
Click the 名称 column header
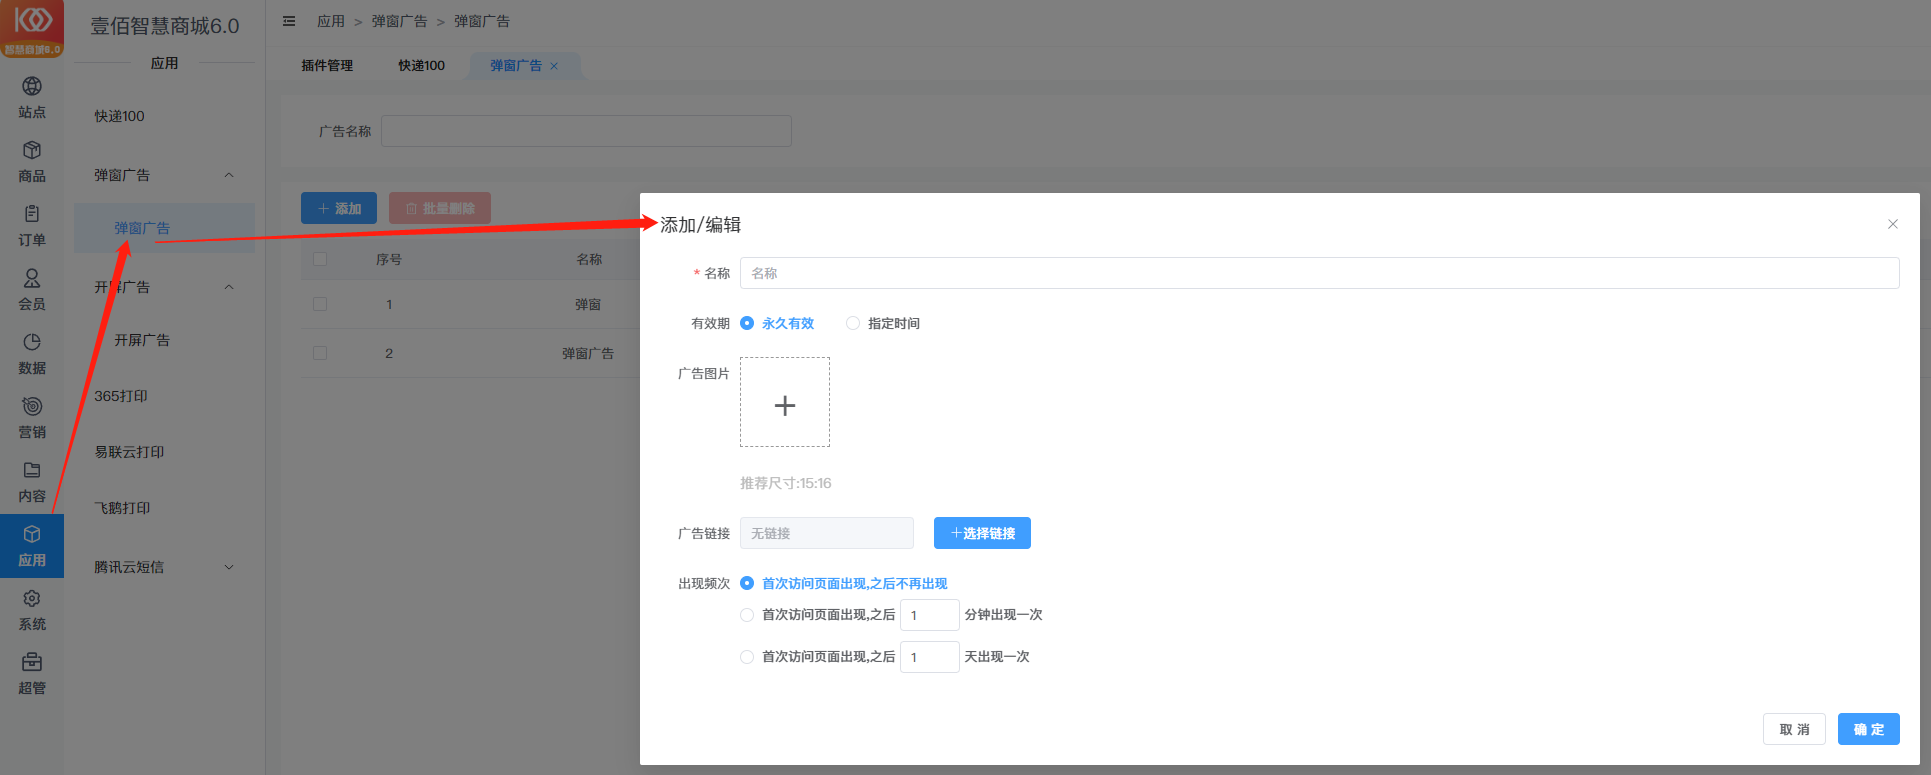(589, 259)
